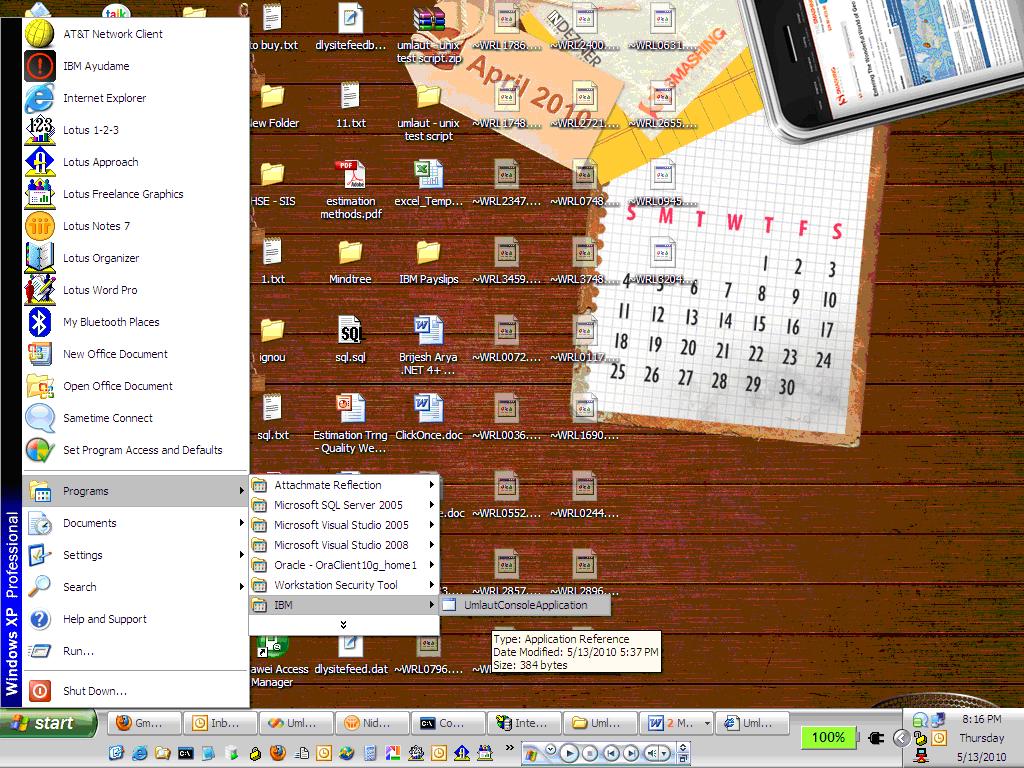Viewport: 1024px width, 768px height.
Task: Click the Start button
Action: [x=48, y=723]
